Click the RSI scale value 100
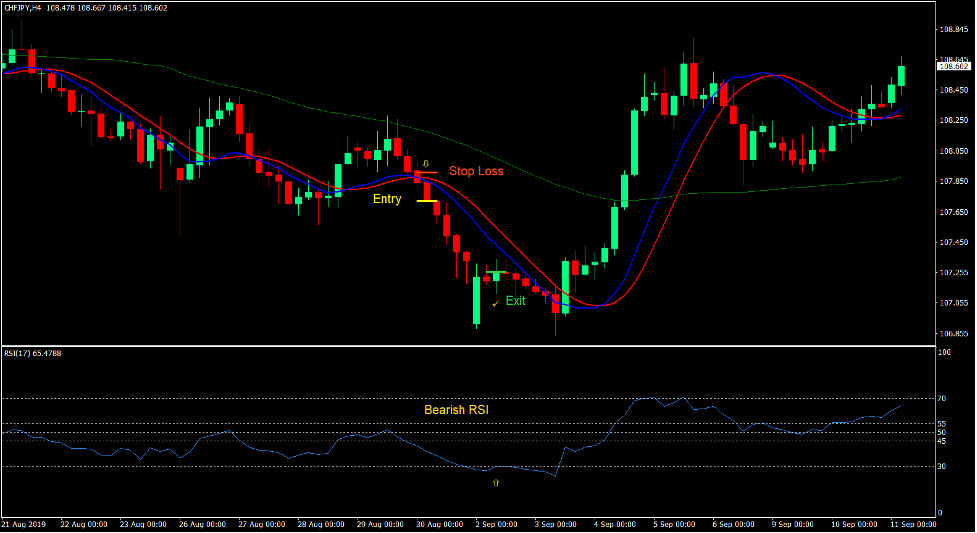The height and width of the screenshot is (533, 977). 944,352
